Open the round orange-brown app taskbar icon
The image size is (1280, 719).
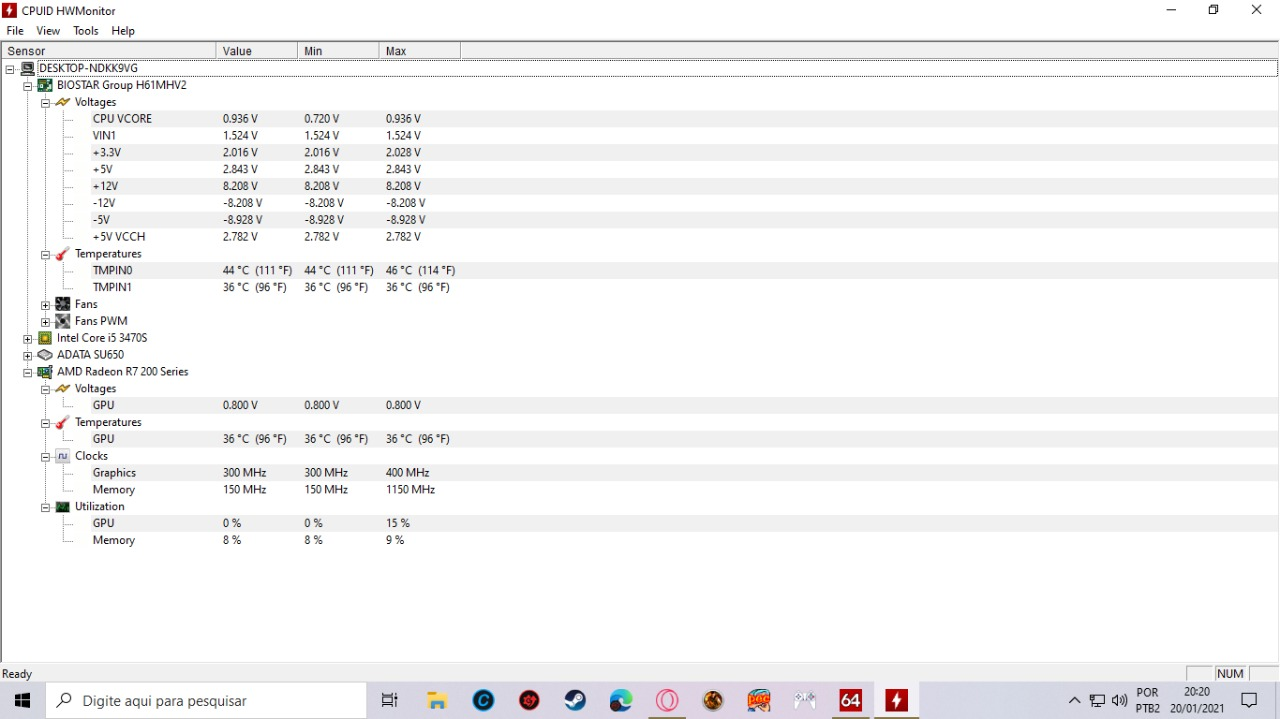713,701
